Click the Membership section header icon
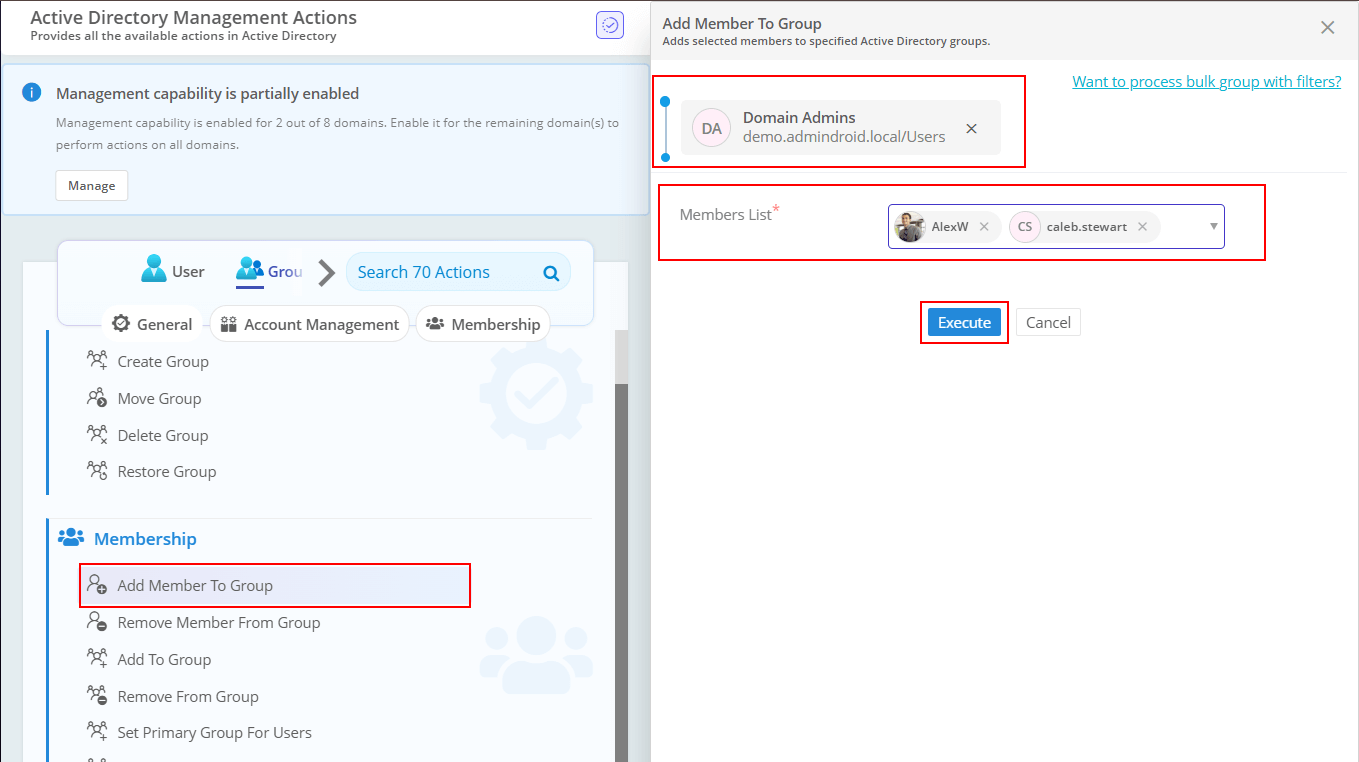This screenshot has width=1359, height=762. (71, 537)
